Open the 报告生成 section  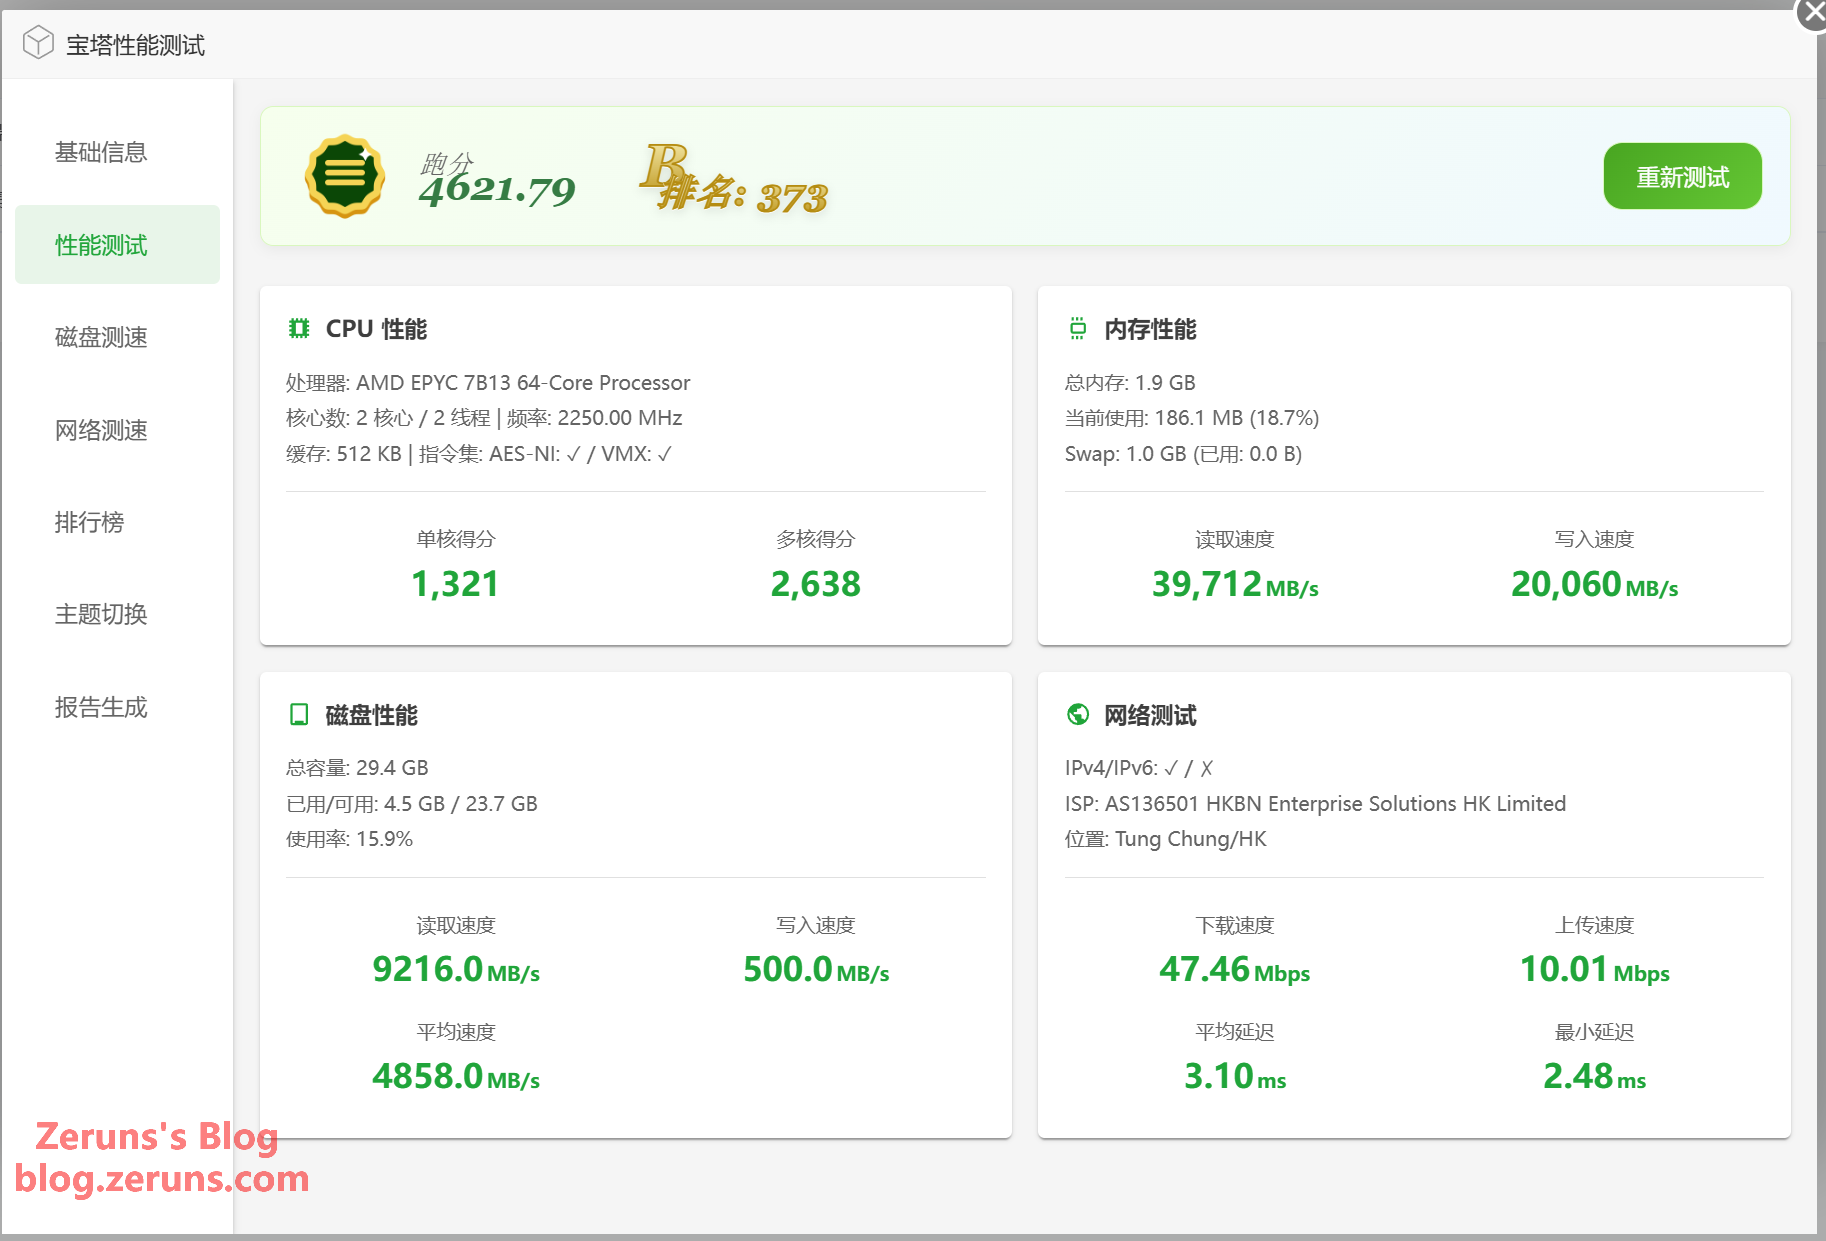tap(101, 707)
